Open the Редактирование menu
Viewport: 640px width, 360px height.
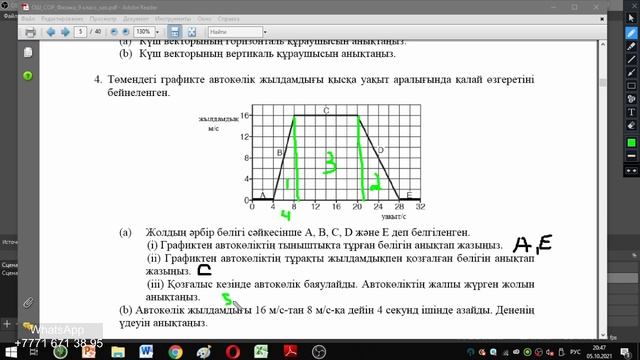pyautogui.click(x=62, y=19)
